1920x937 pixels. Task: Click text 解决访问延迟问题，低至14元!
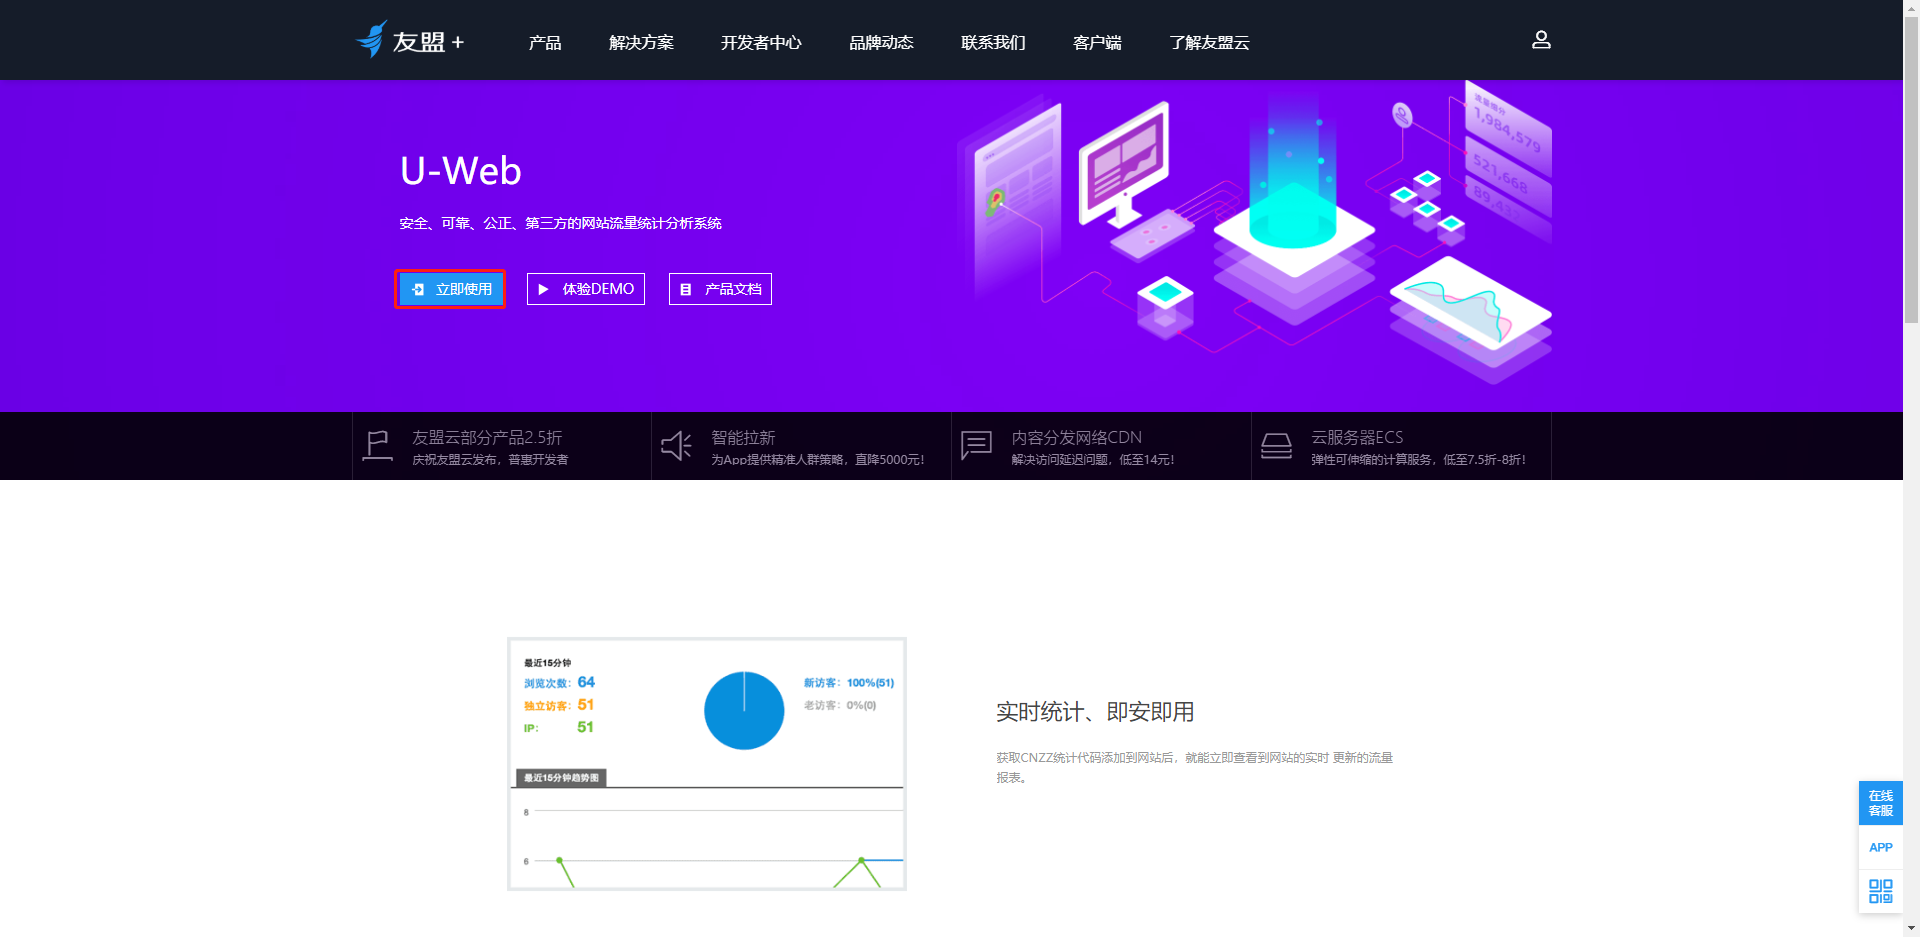pyautogui.click(x=1093, y=460)
